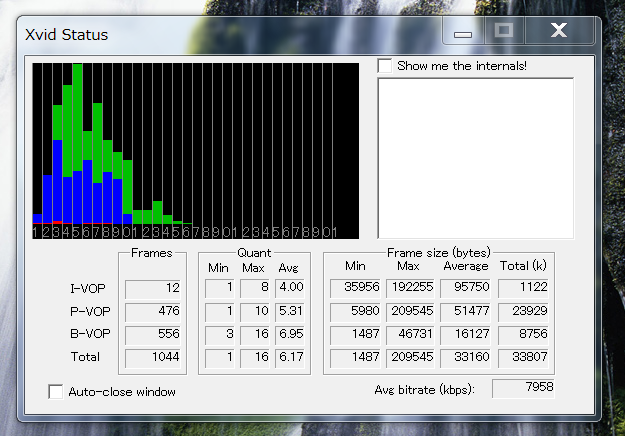This screenshot has height=436, width=625.
Task: Click the Frame size (bytes) group label
Action: click(x=439, y=253)
